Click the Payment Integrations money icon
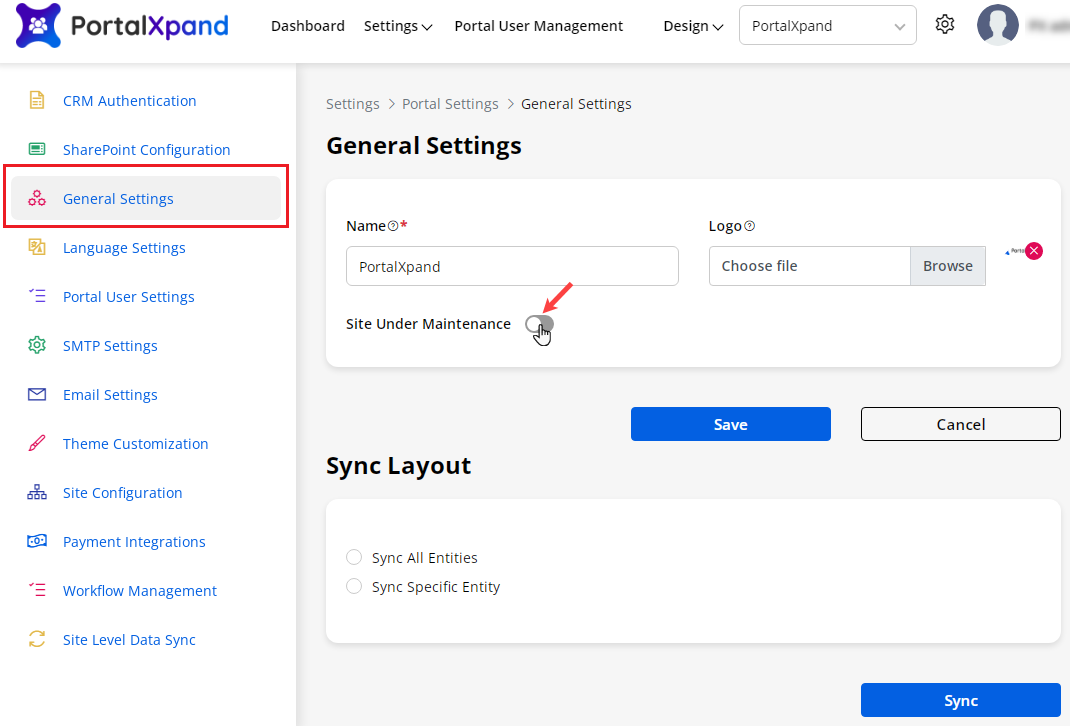The width and height of the screenshot is (1070, 726). (37, 541)
